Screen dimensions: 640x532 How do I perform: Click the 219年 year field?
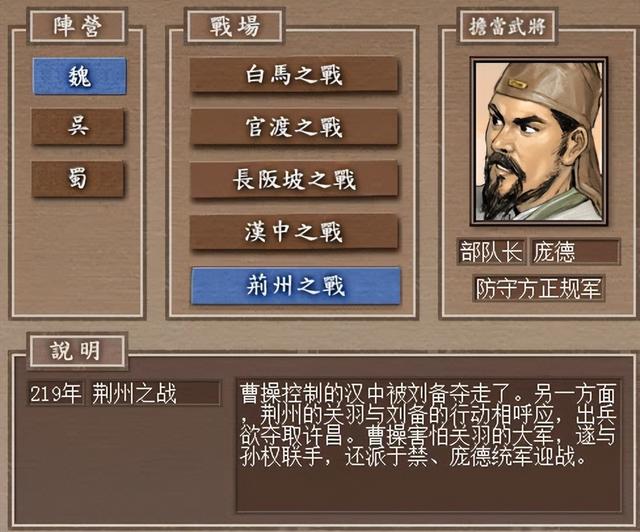(x=55, y=394)
